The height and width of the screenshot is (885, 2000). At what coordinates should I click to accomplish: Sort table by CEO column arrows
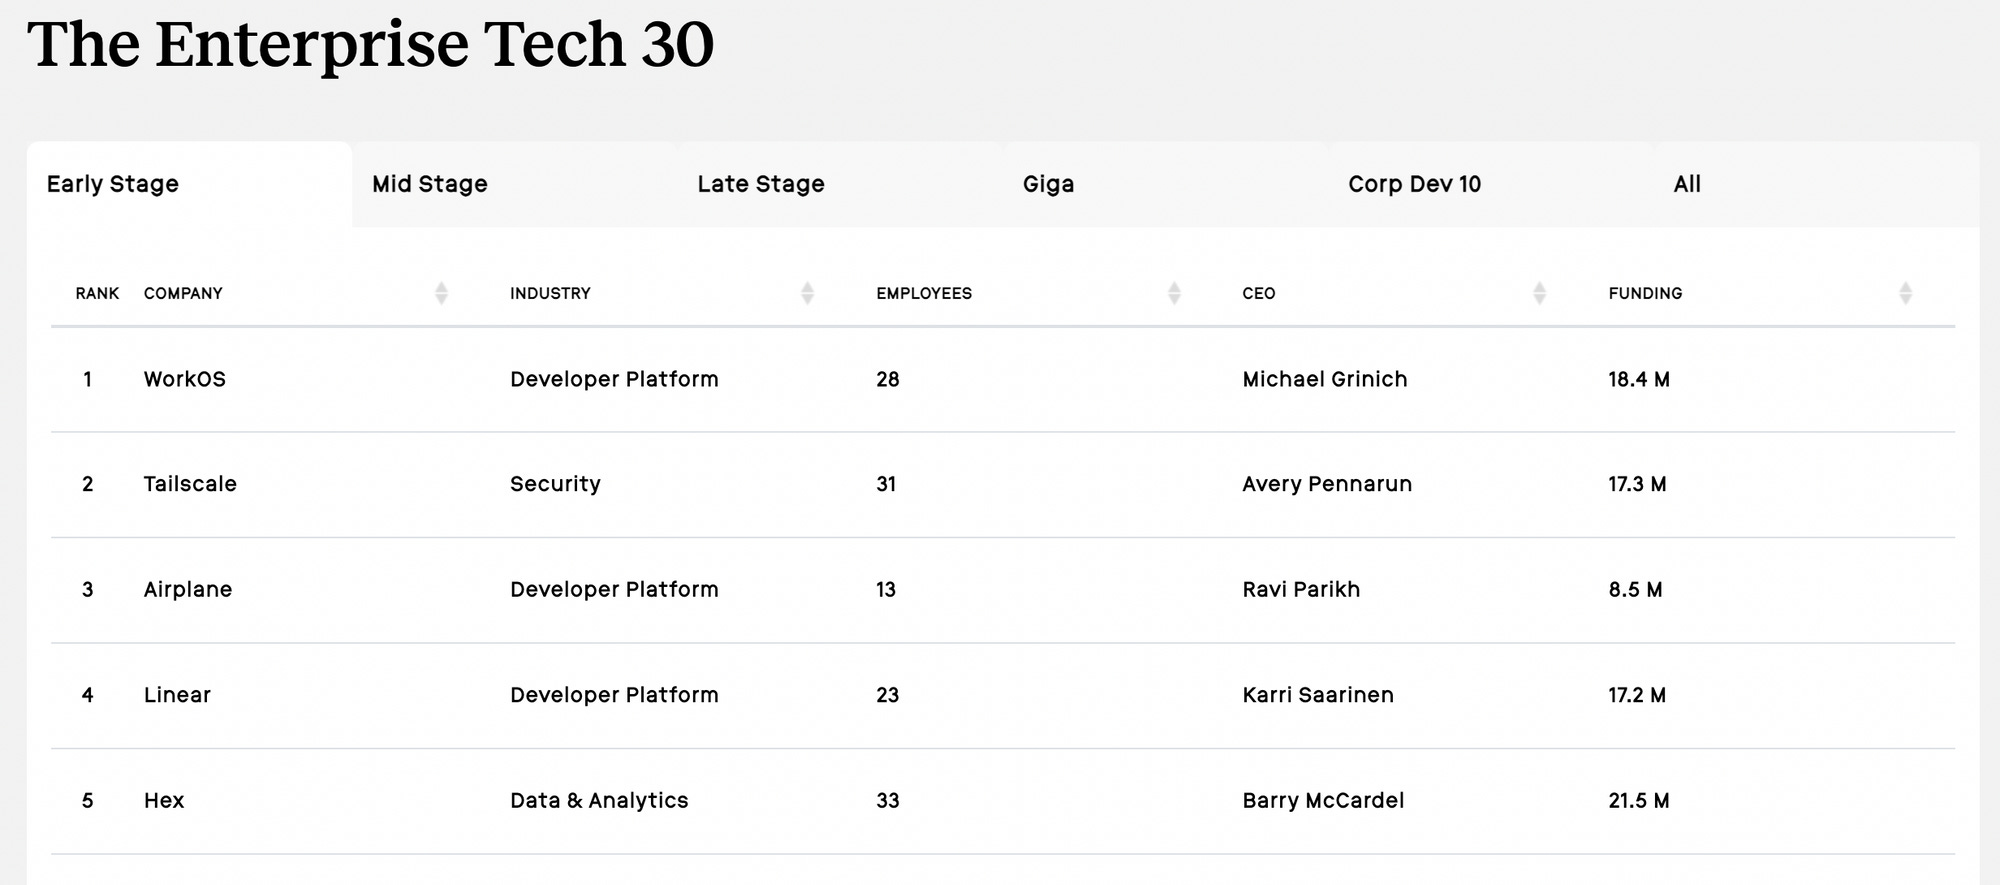(1539, 293)
